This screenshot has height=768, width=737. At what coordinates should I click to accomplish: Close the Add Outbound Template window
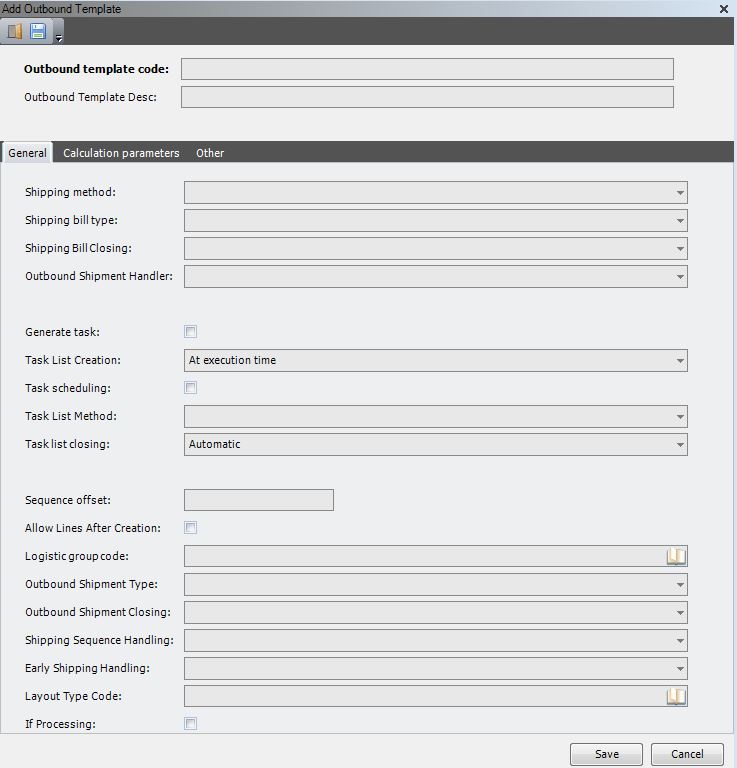pos(724,9)
